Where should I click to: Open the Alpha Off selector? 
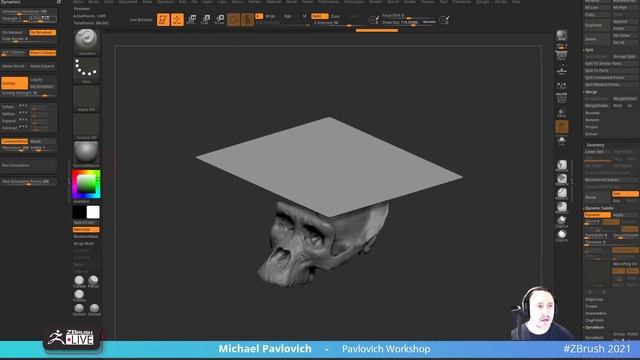click(87, 98)
